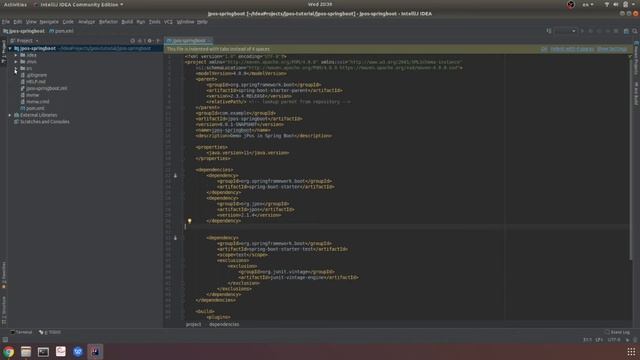This screenshot has height=360, width=640.
Task: Hide the Project tool window
Action: click(158, 41)
